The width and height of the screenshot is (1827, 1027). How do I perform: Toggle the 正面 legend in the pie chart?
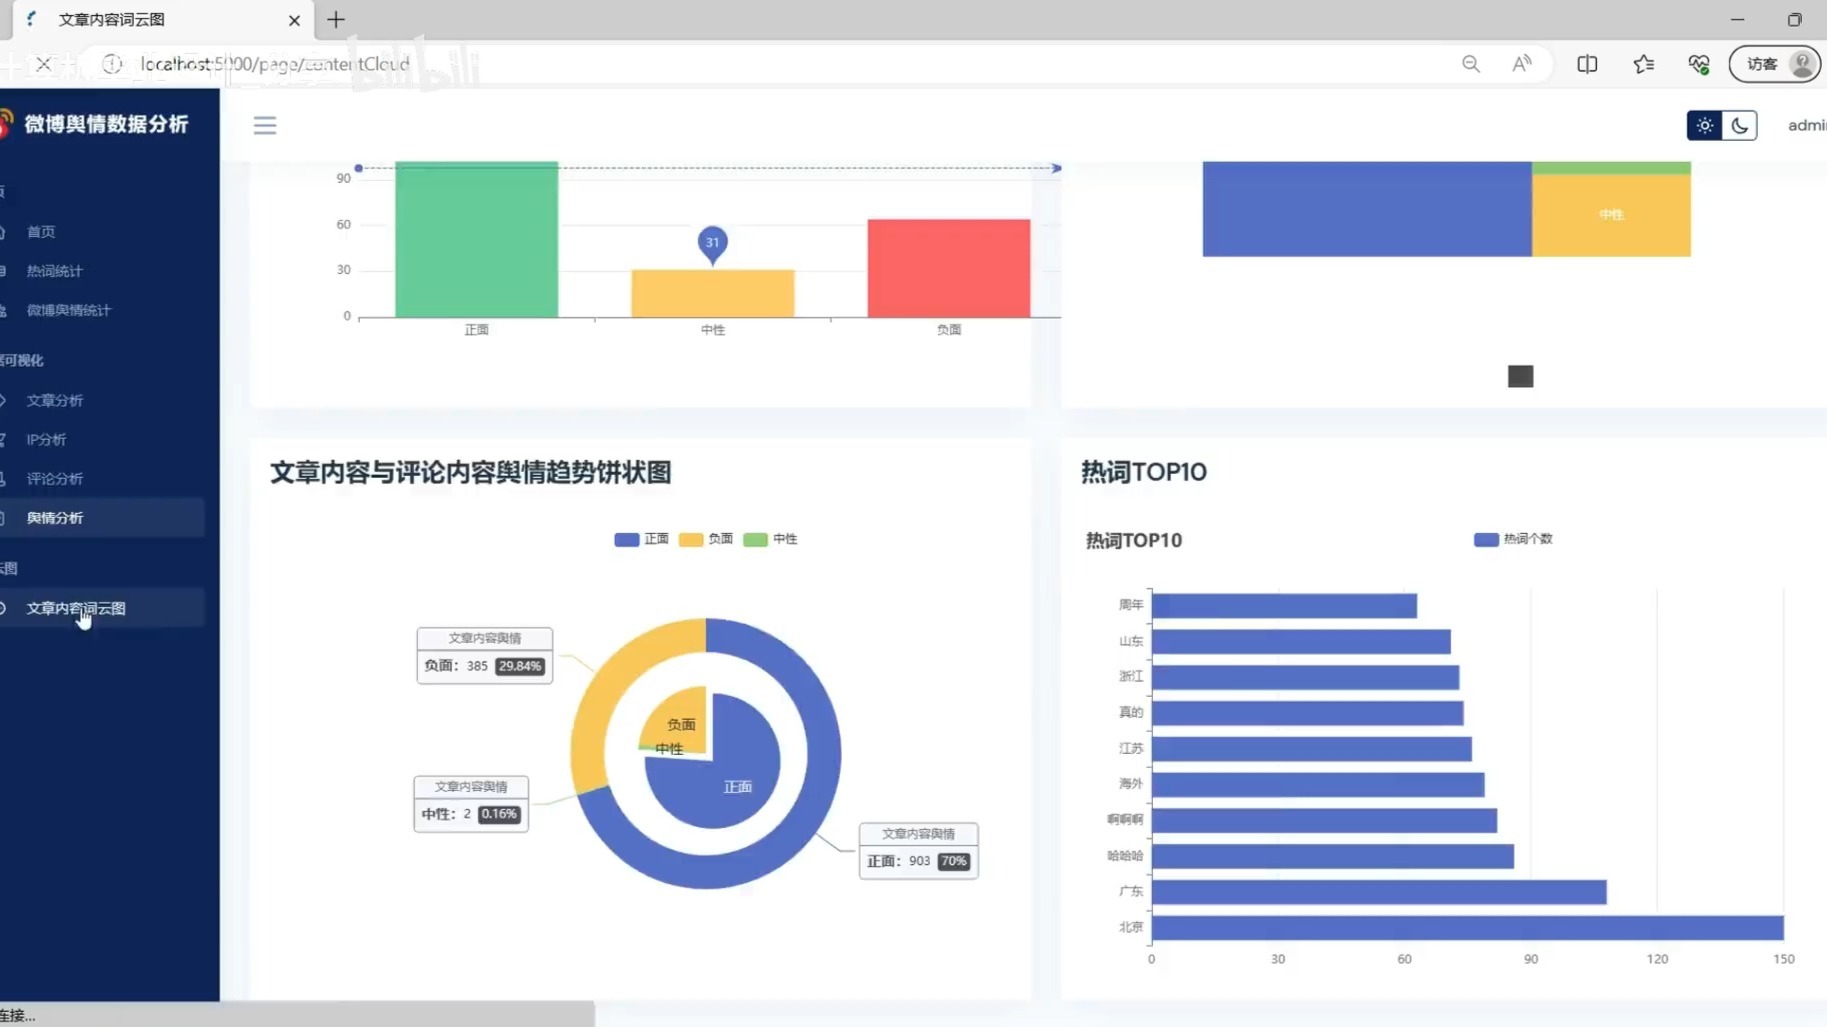pyautogui.click(x=641, y=539)
